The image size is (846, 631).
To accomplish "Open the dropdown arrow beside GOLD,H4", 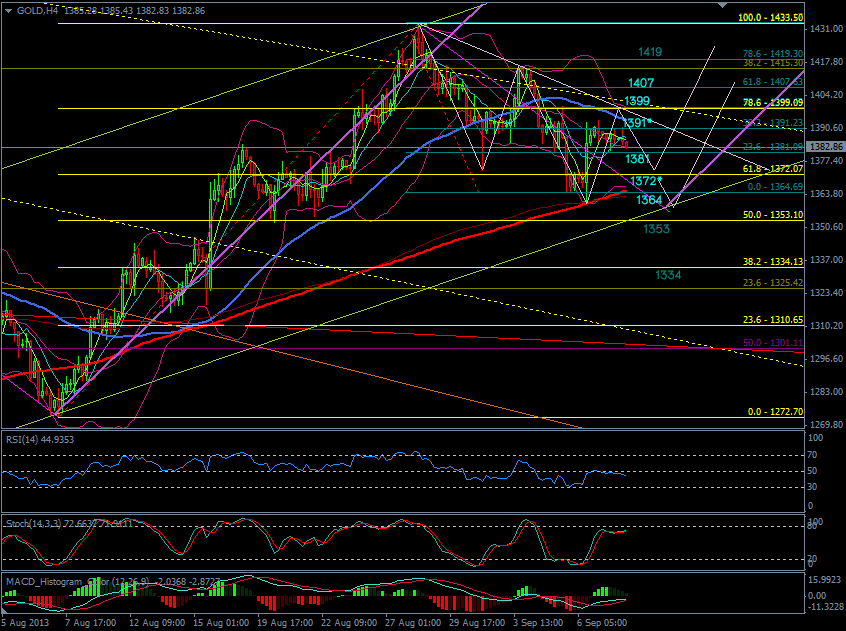I will [x=8, y=11].
